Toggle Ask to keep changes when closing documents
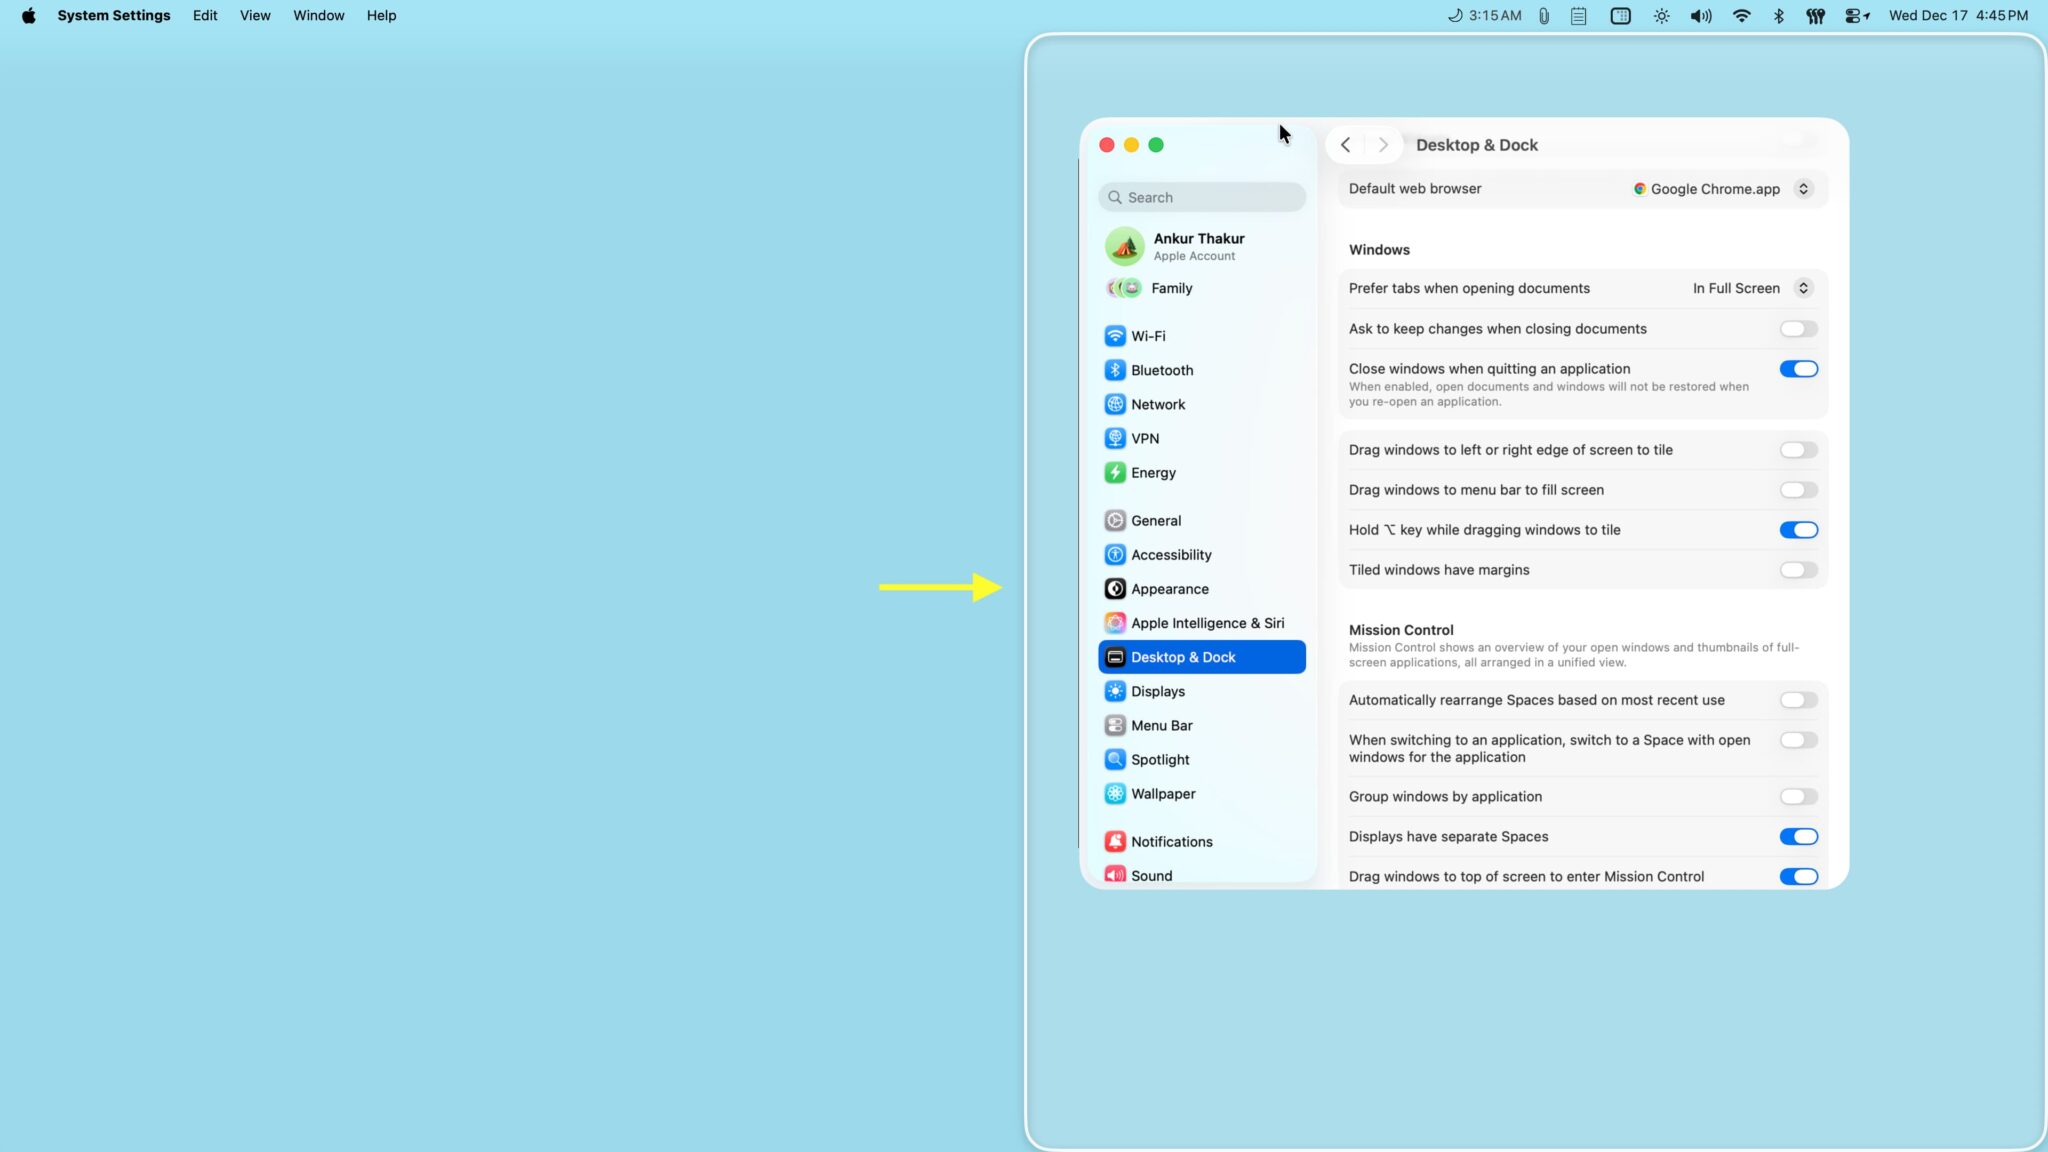Screen dimensions: 2048x1152 coord(1798,329)
